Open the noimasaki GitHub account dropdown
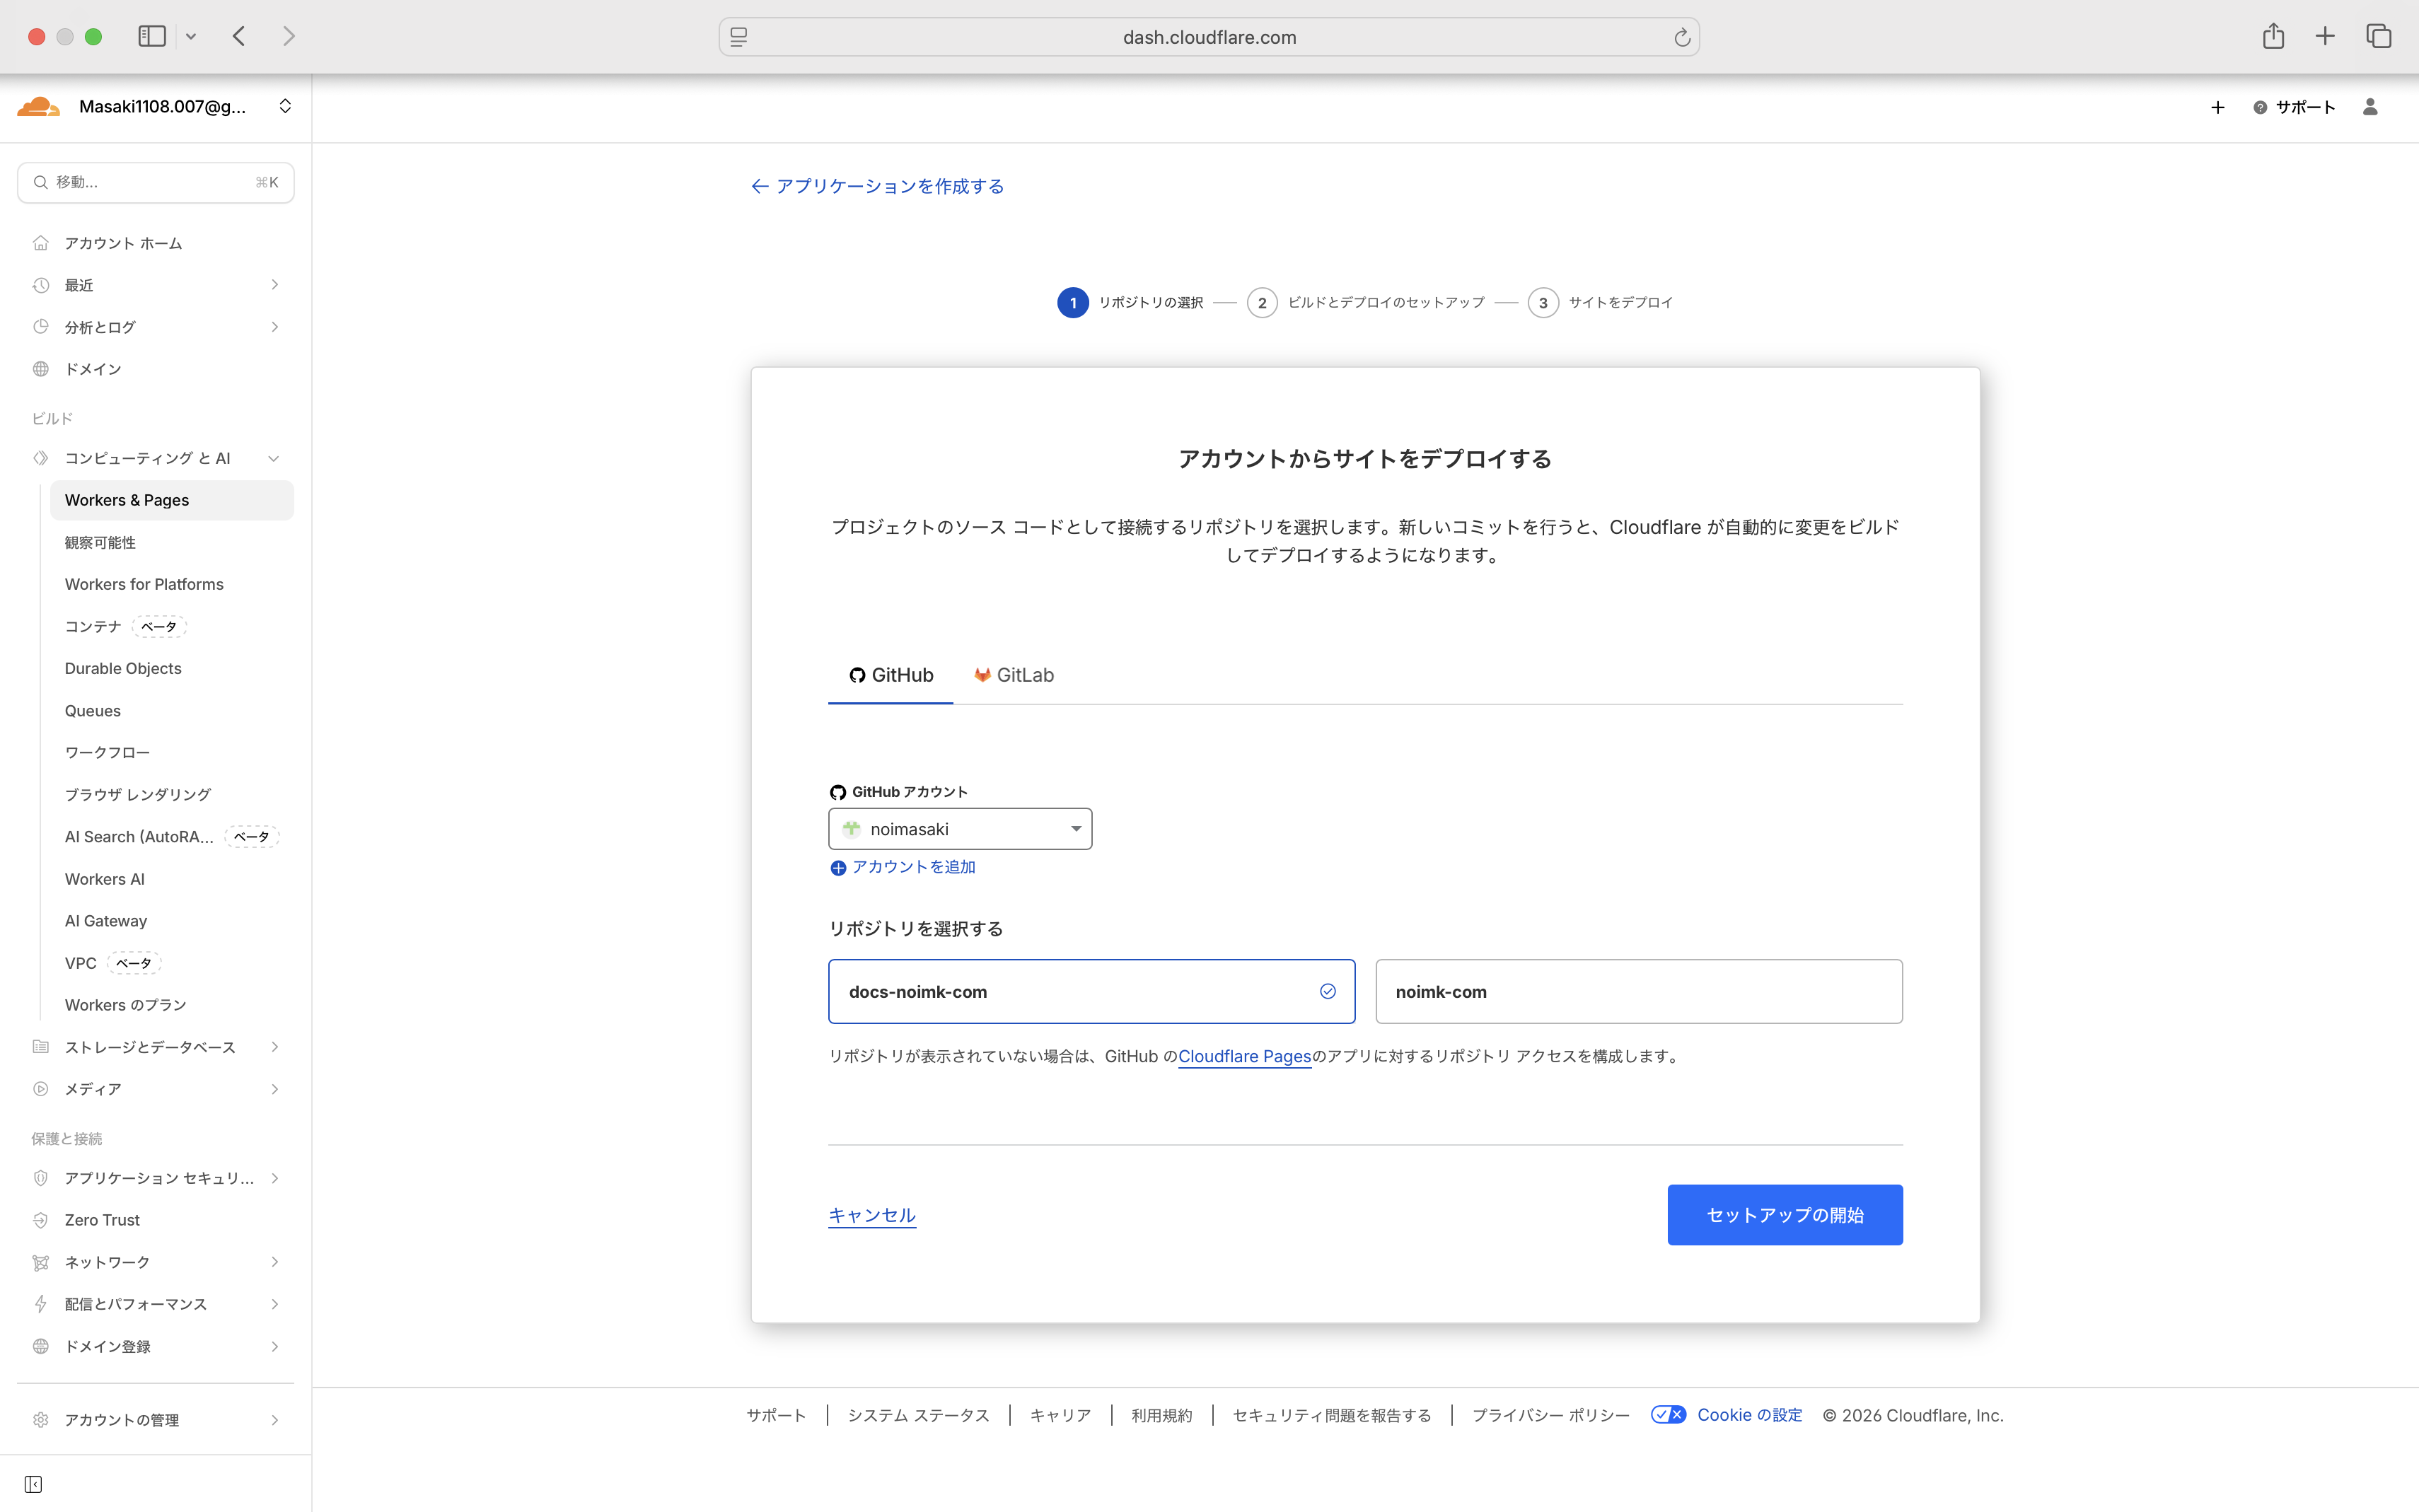This screenshot has width=2419, height=1512. tap(960, 828)
